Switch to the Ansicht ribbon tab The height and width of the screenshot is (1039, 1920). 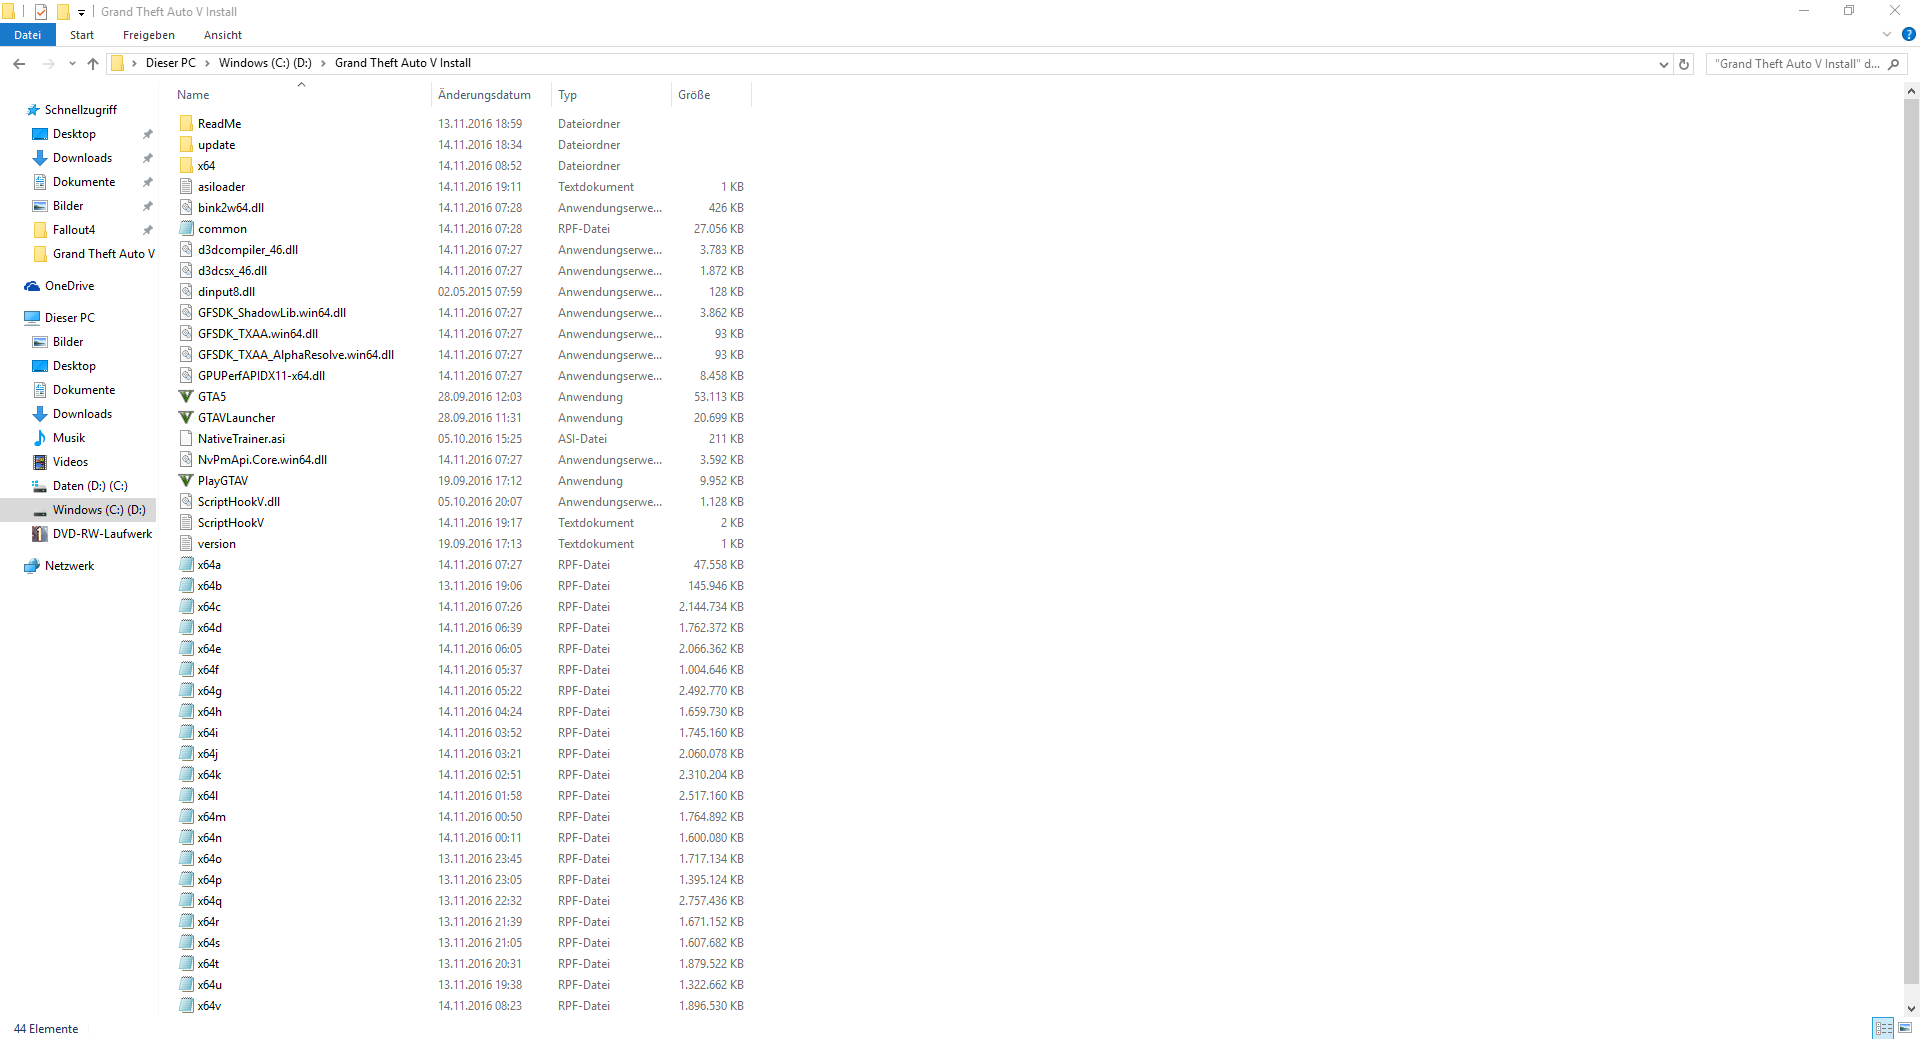222,35
